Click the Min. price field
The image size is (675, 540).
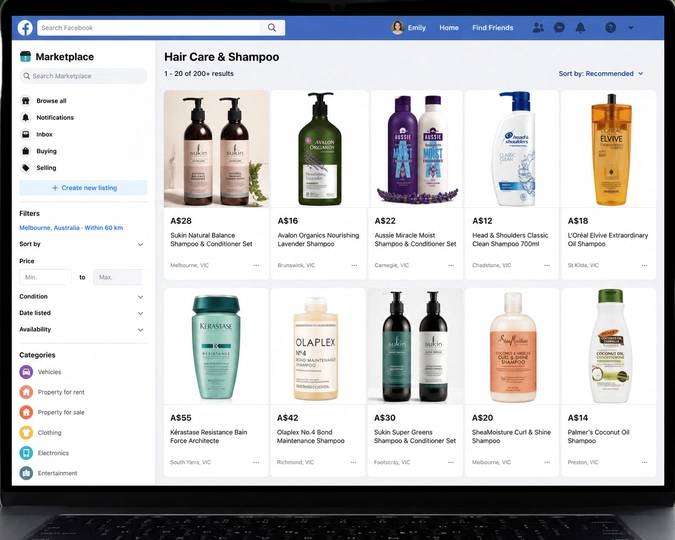click(x=45, y=277)
